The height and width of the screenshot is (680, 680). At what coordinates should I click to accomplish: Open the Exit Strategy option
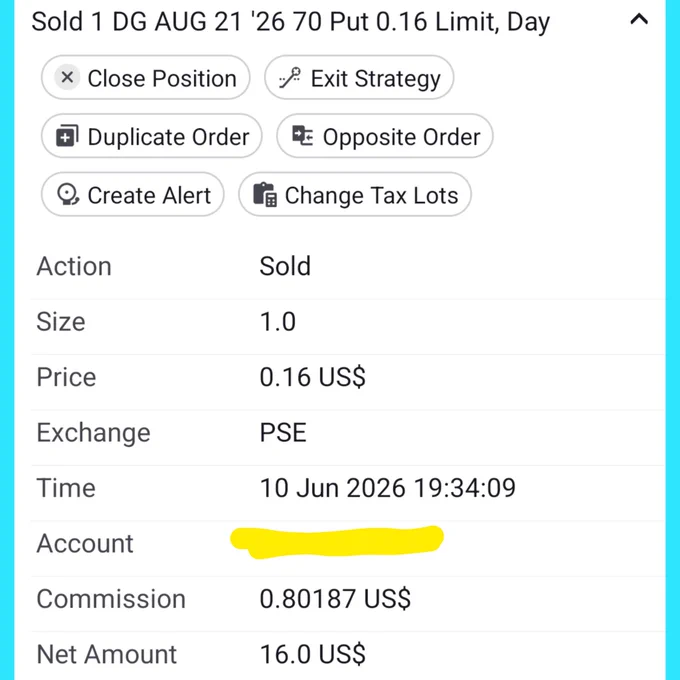(x=359, y=78)
